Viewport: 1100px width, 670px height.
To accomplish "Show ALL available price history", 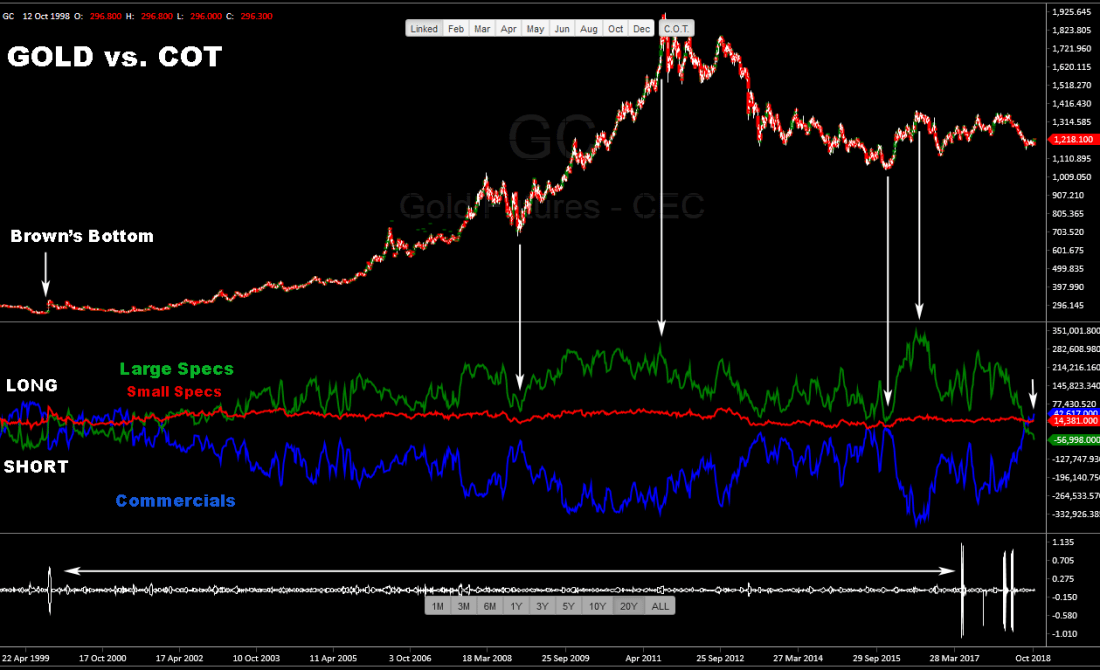I will click(660, 606).
